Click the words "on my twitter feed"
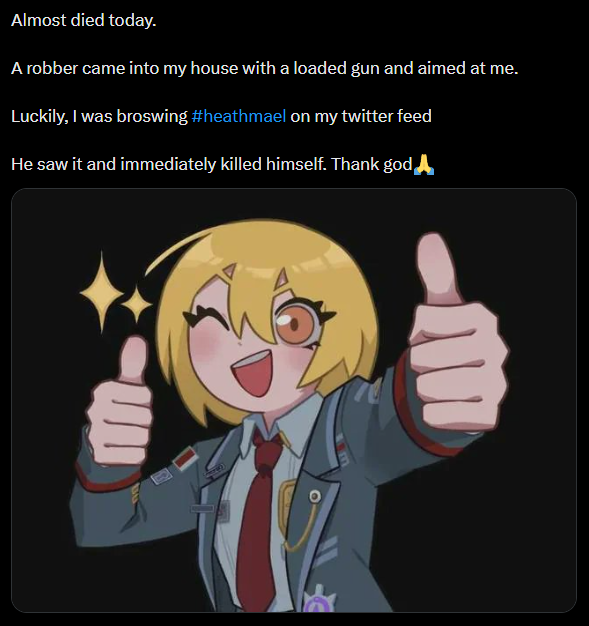This screenshot has width=589, height=626. [x=361, y=116]
